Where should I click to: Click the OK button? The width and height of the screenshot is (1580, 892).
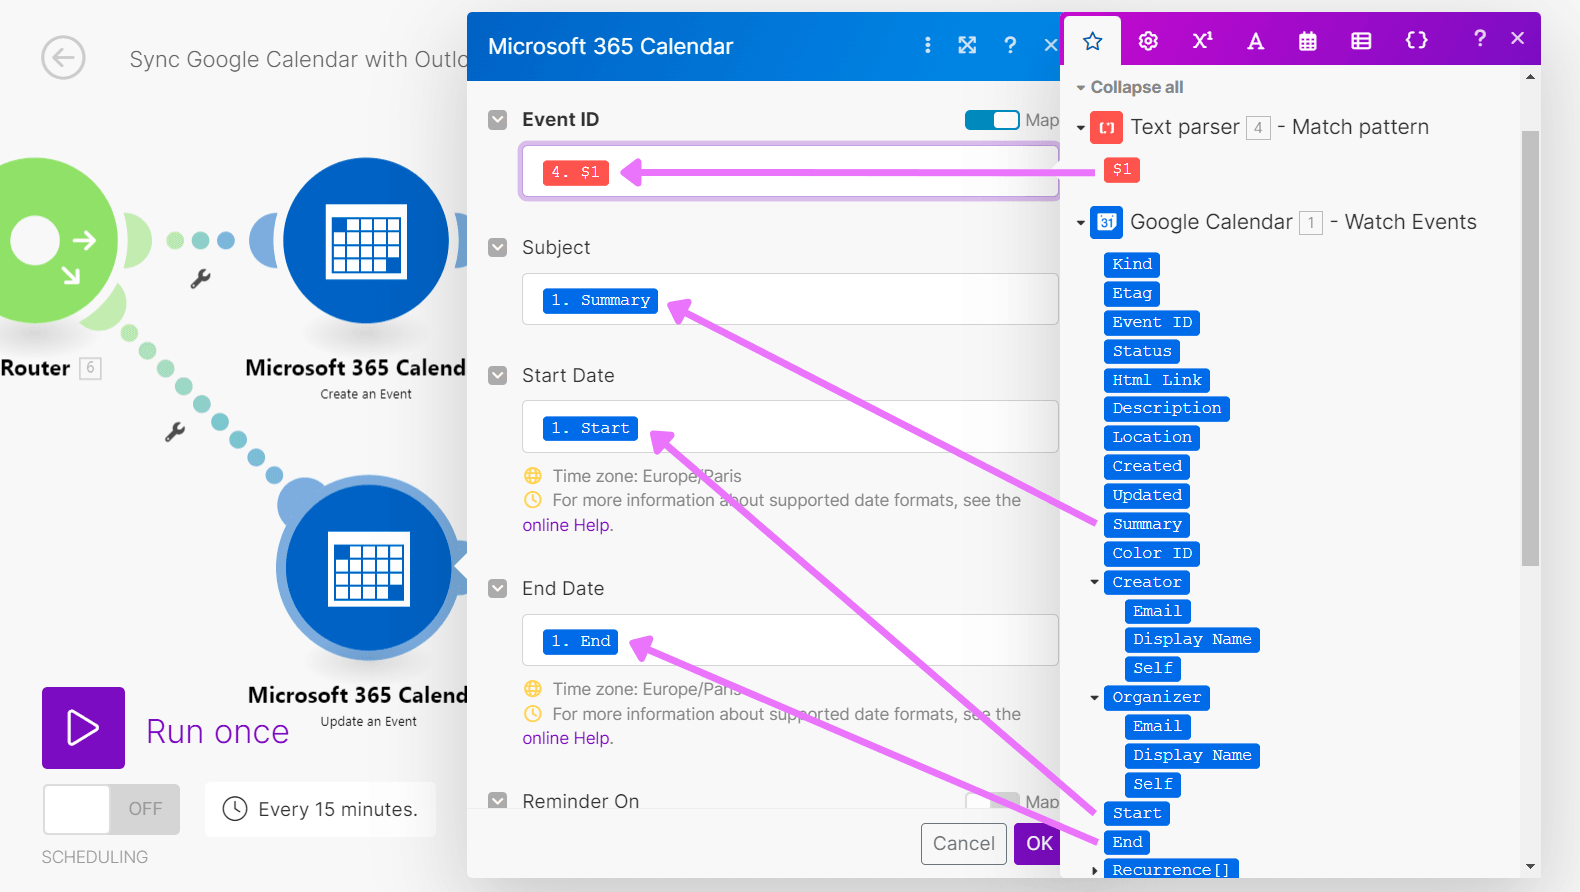point(1038,843)
